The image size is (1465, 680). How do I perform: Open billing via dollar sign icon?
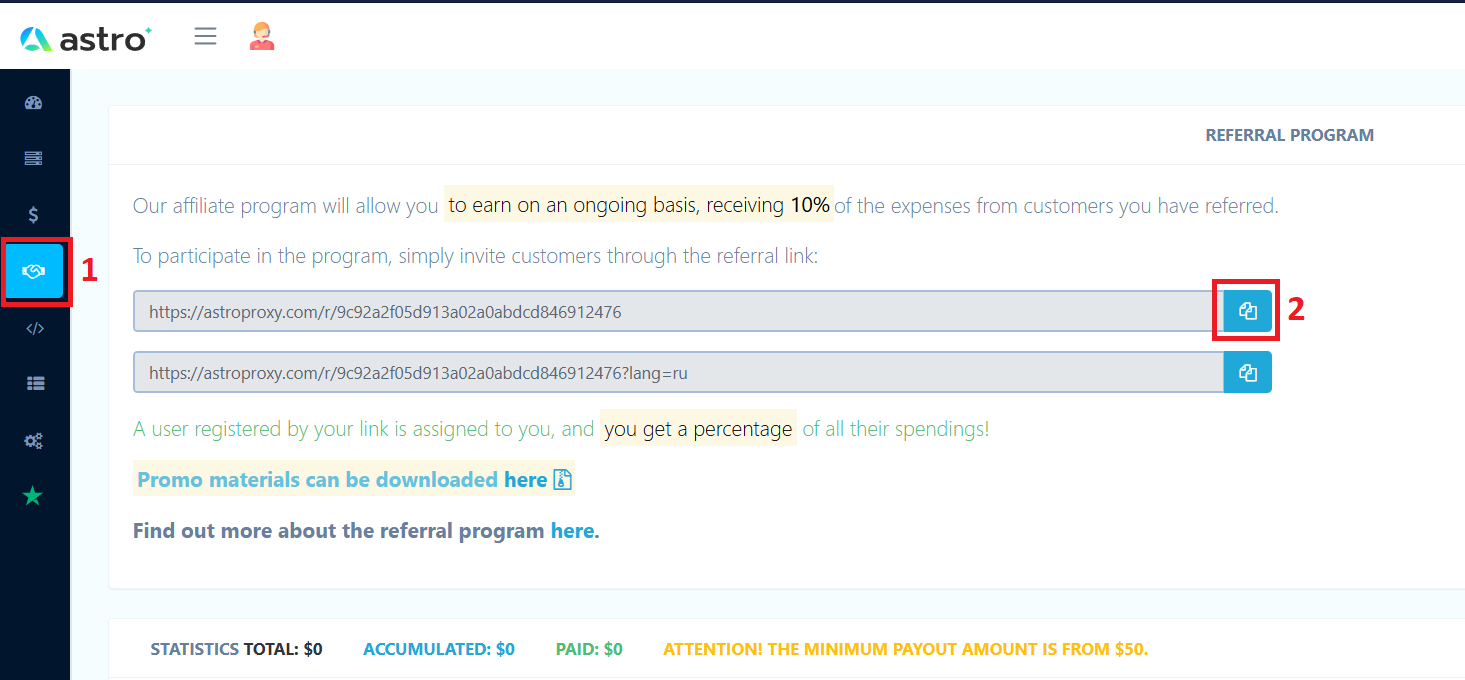(x=33, y=214)
